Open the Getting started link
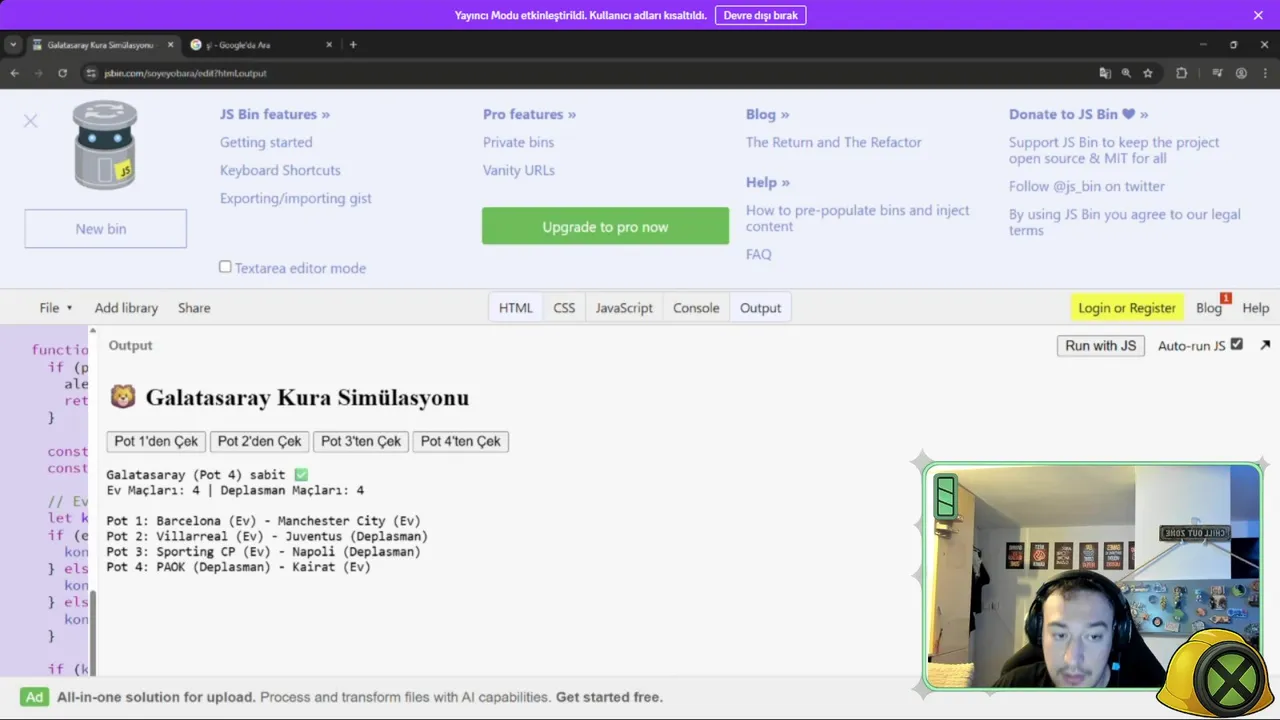The height and width of the screenshot is (720, 1280). 266,142
